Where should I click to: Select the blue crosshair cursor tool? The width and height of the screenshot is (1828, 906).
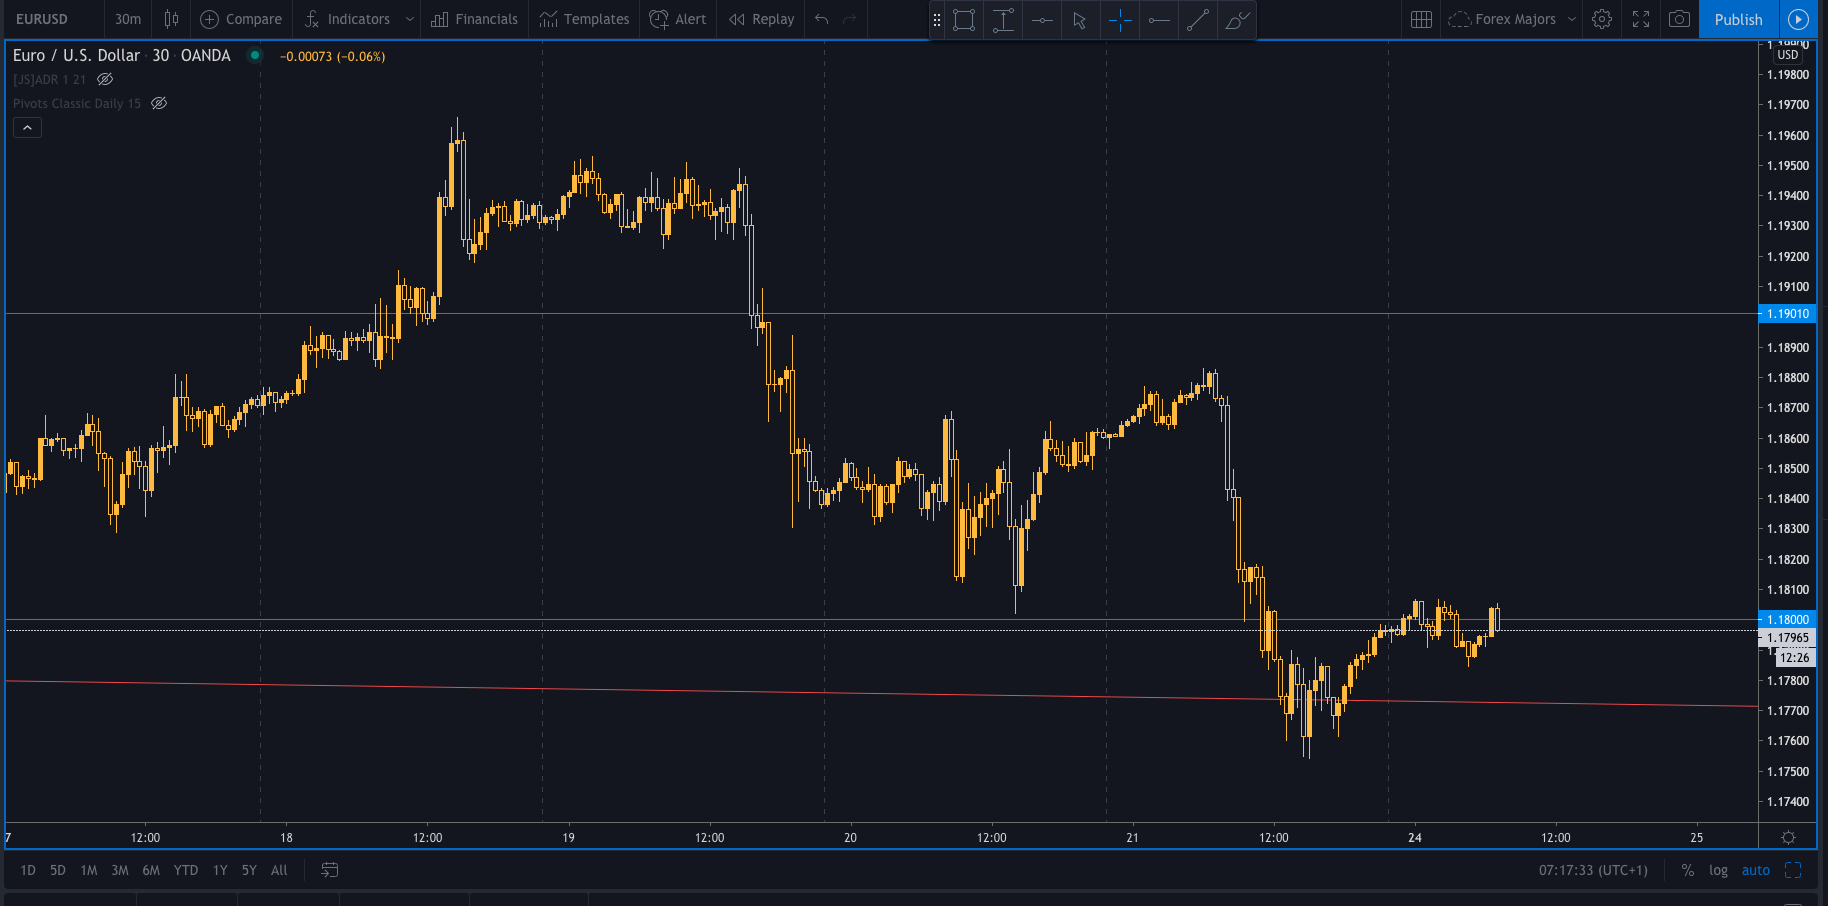click(x=1120, y=20)
